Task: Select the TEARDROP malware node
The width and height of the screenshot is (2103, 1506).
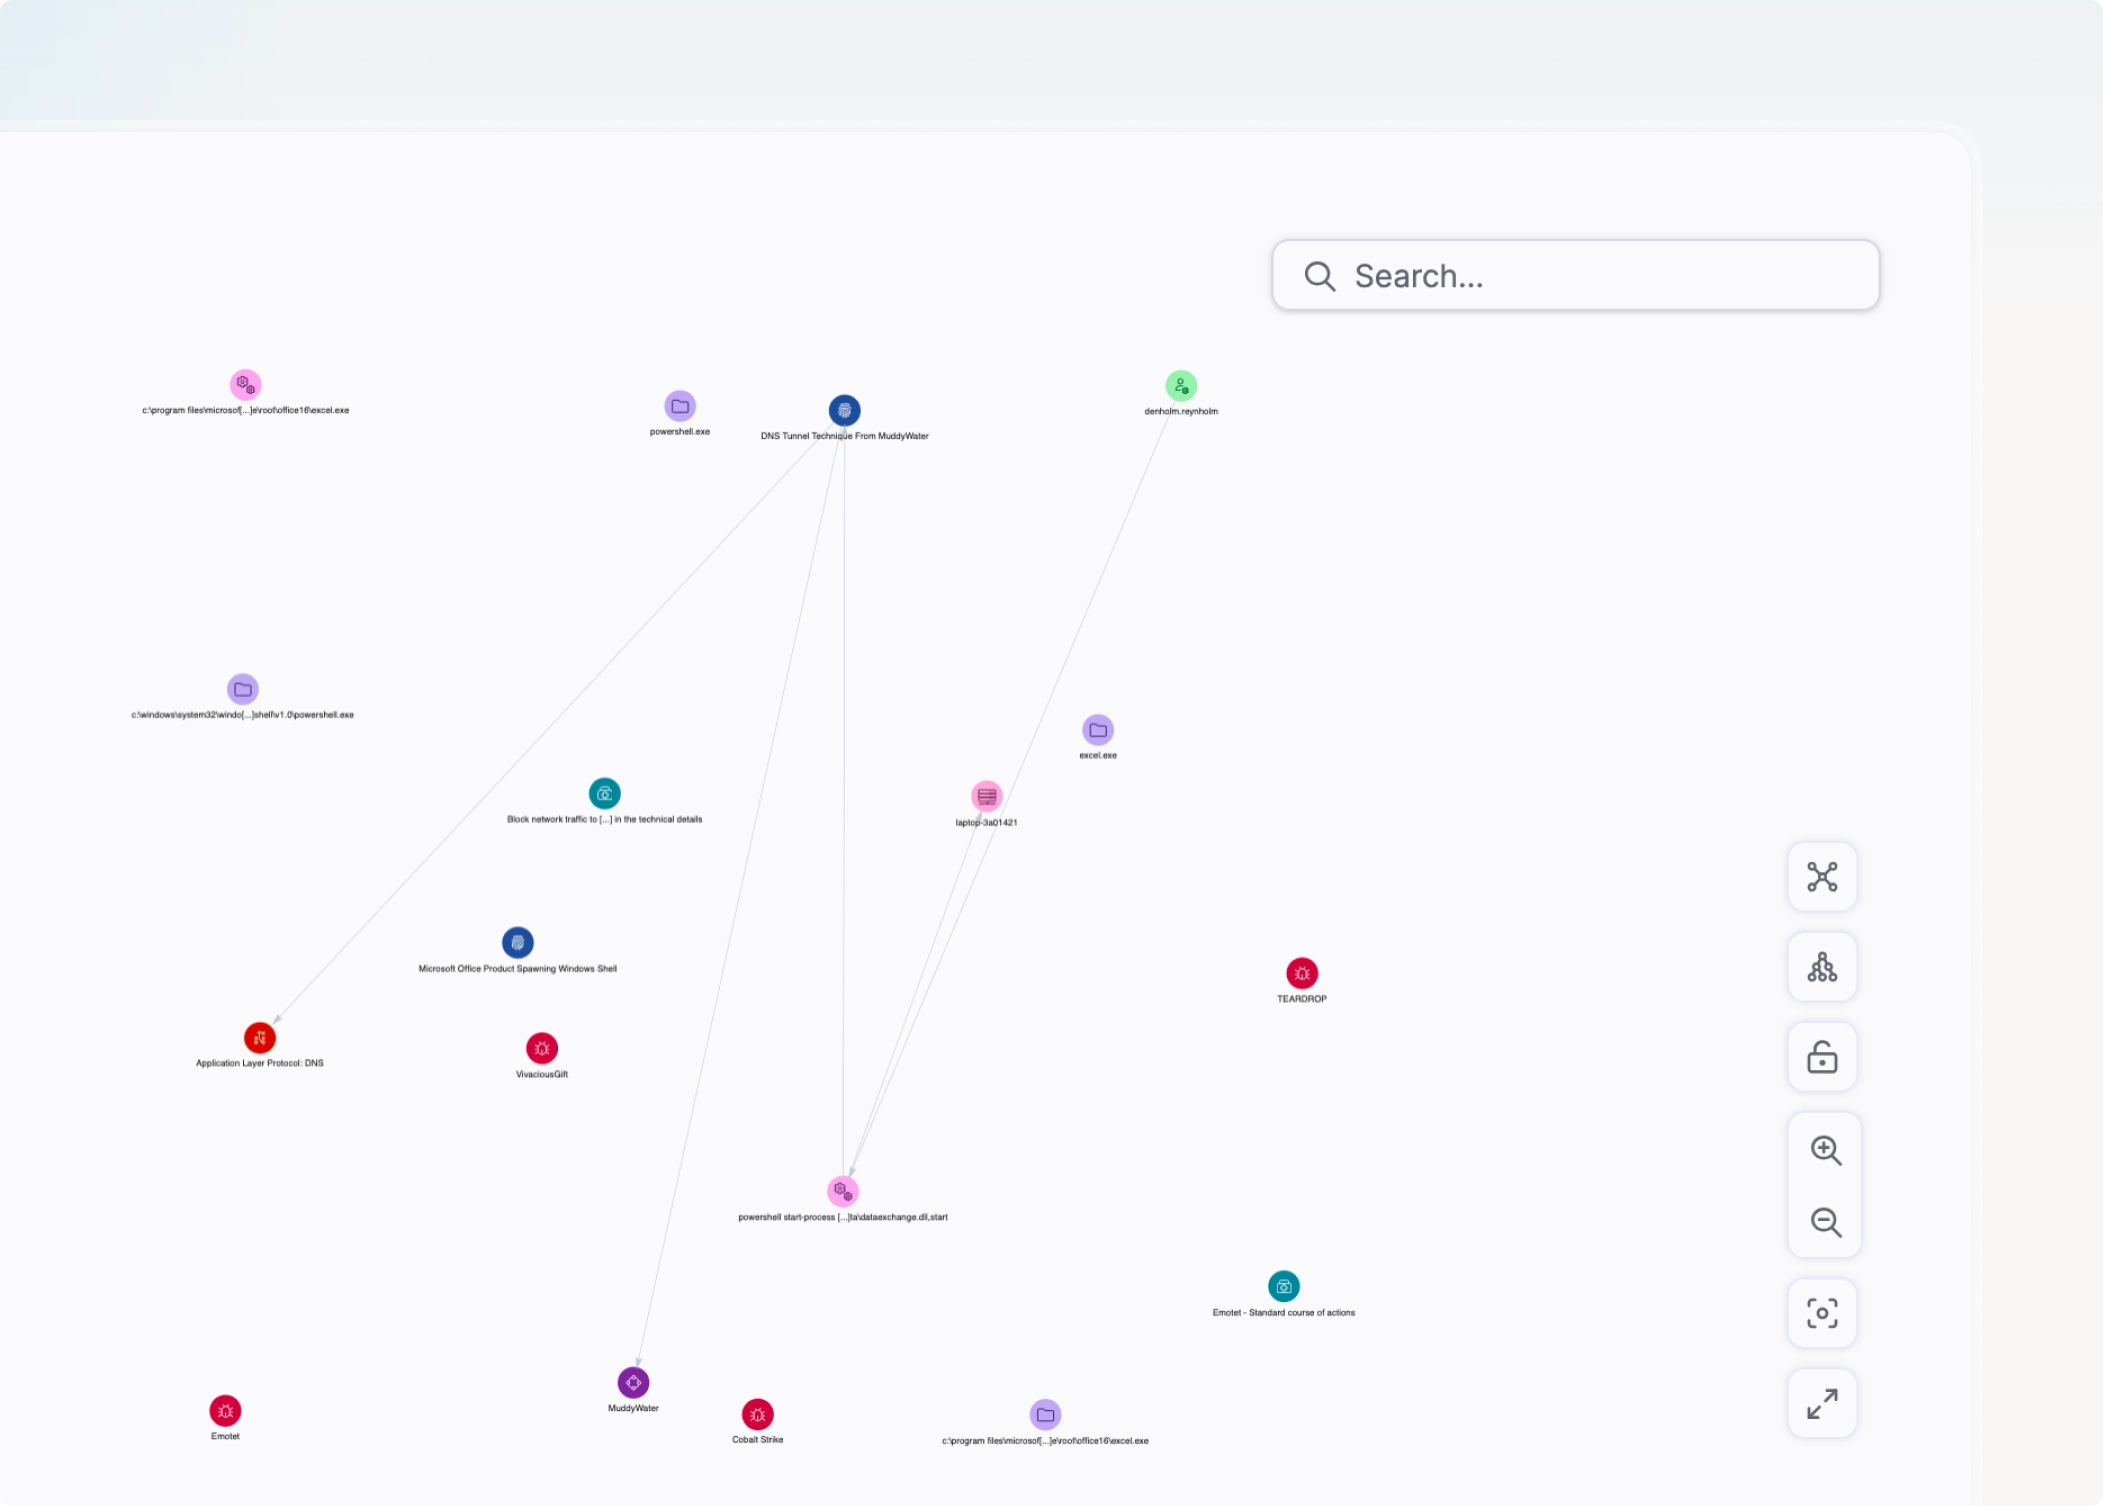Action: click(x=1302, y=973)
